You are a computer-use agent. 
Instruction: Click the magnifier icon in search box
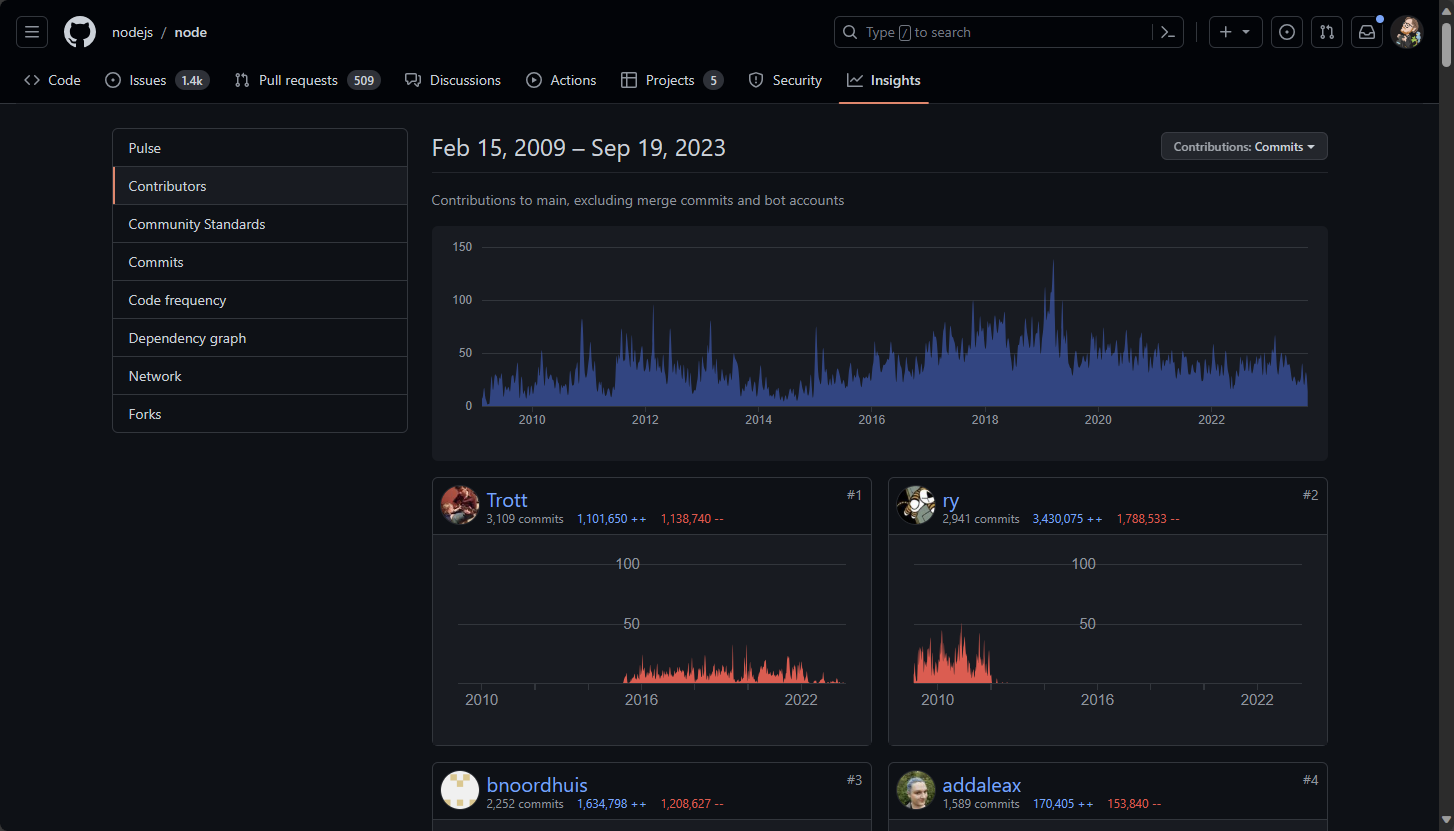850,32
